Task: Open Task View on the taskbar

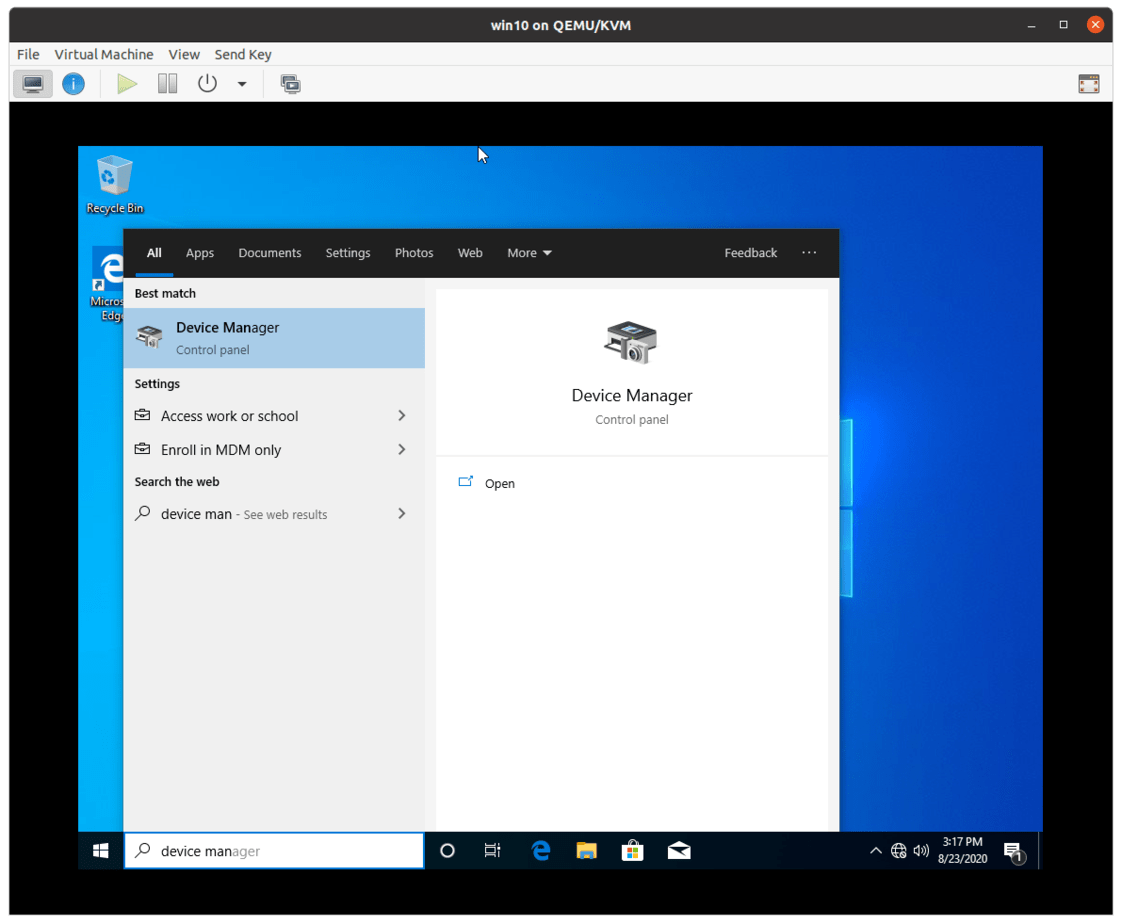Action: (492, 850)
